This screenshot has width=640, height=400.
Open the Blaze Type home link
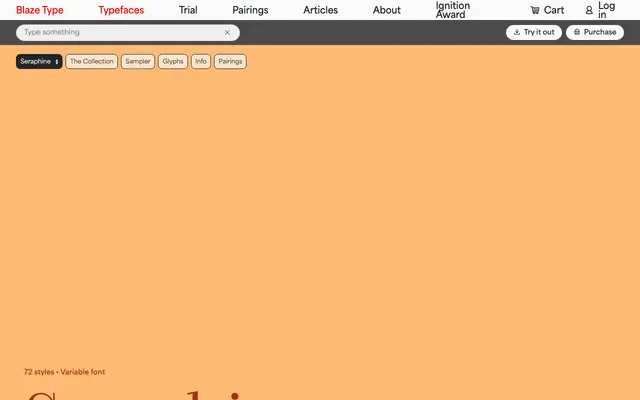[40, 10]
